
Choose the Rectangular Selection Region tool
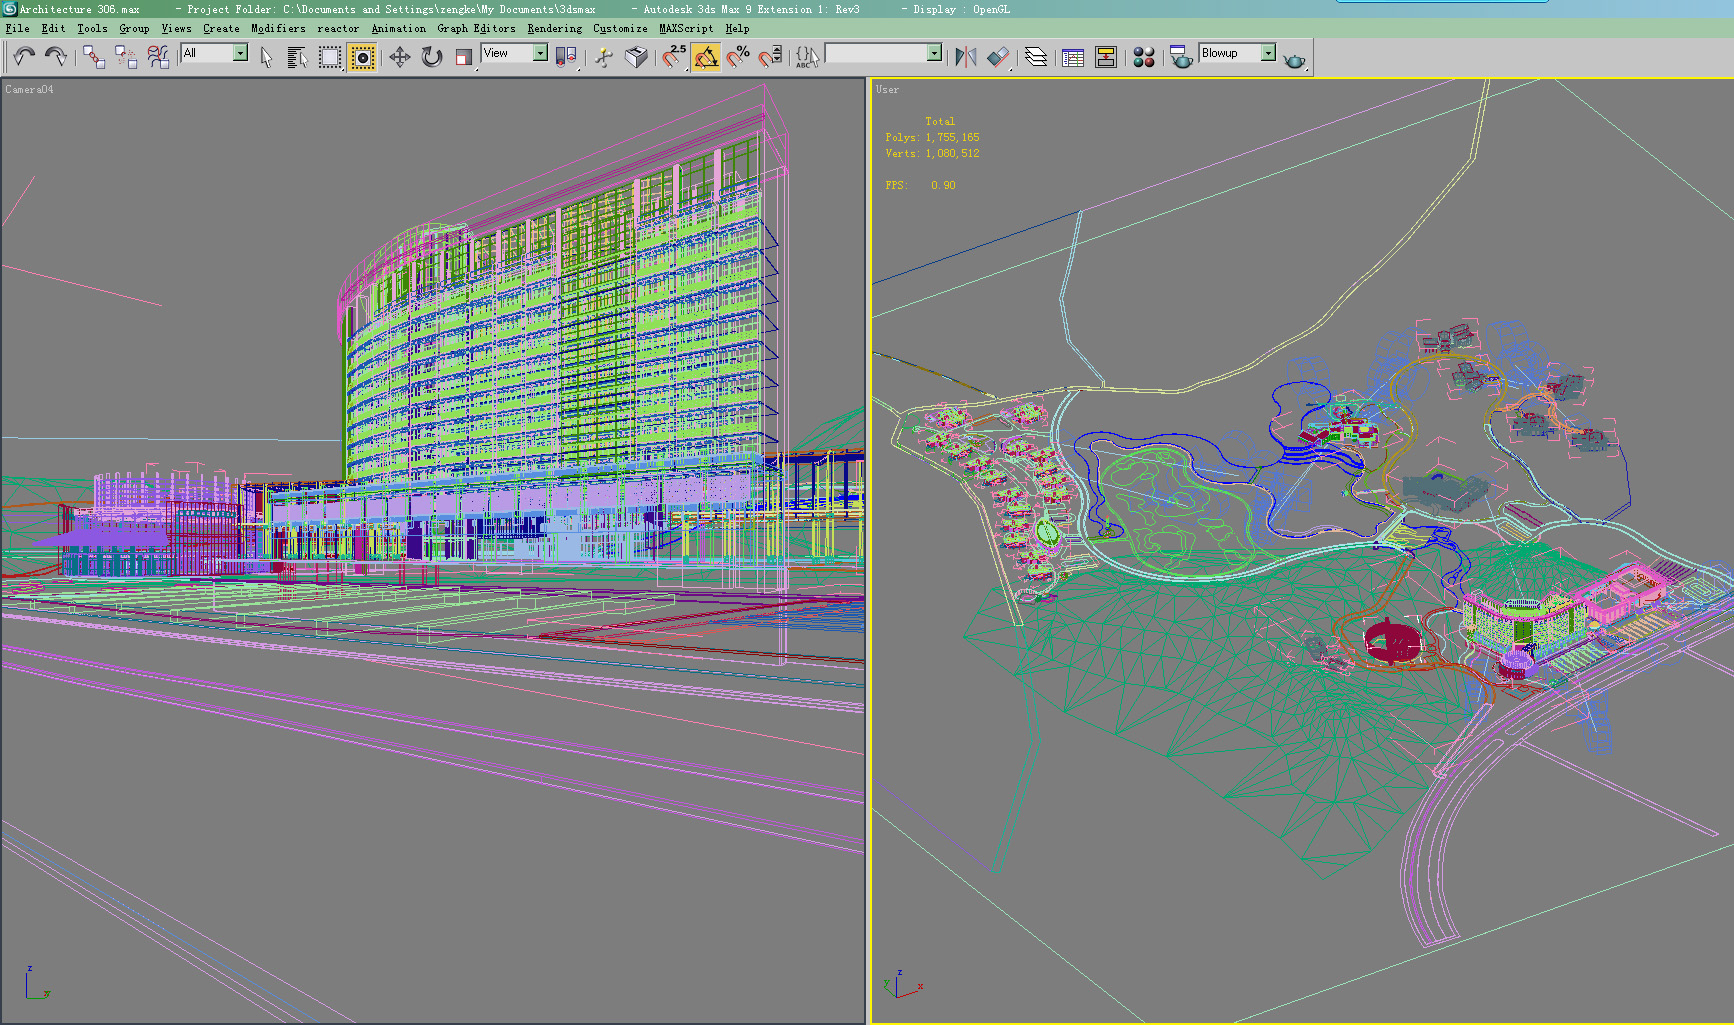click(x=330, y=57)
